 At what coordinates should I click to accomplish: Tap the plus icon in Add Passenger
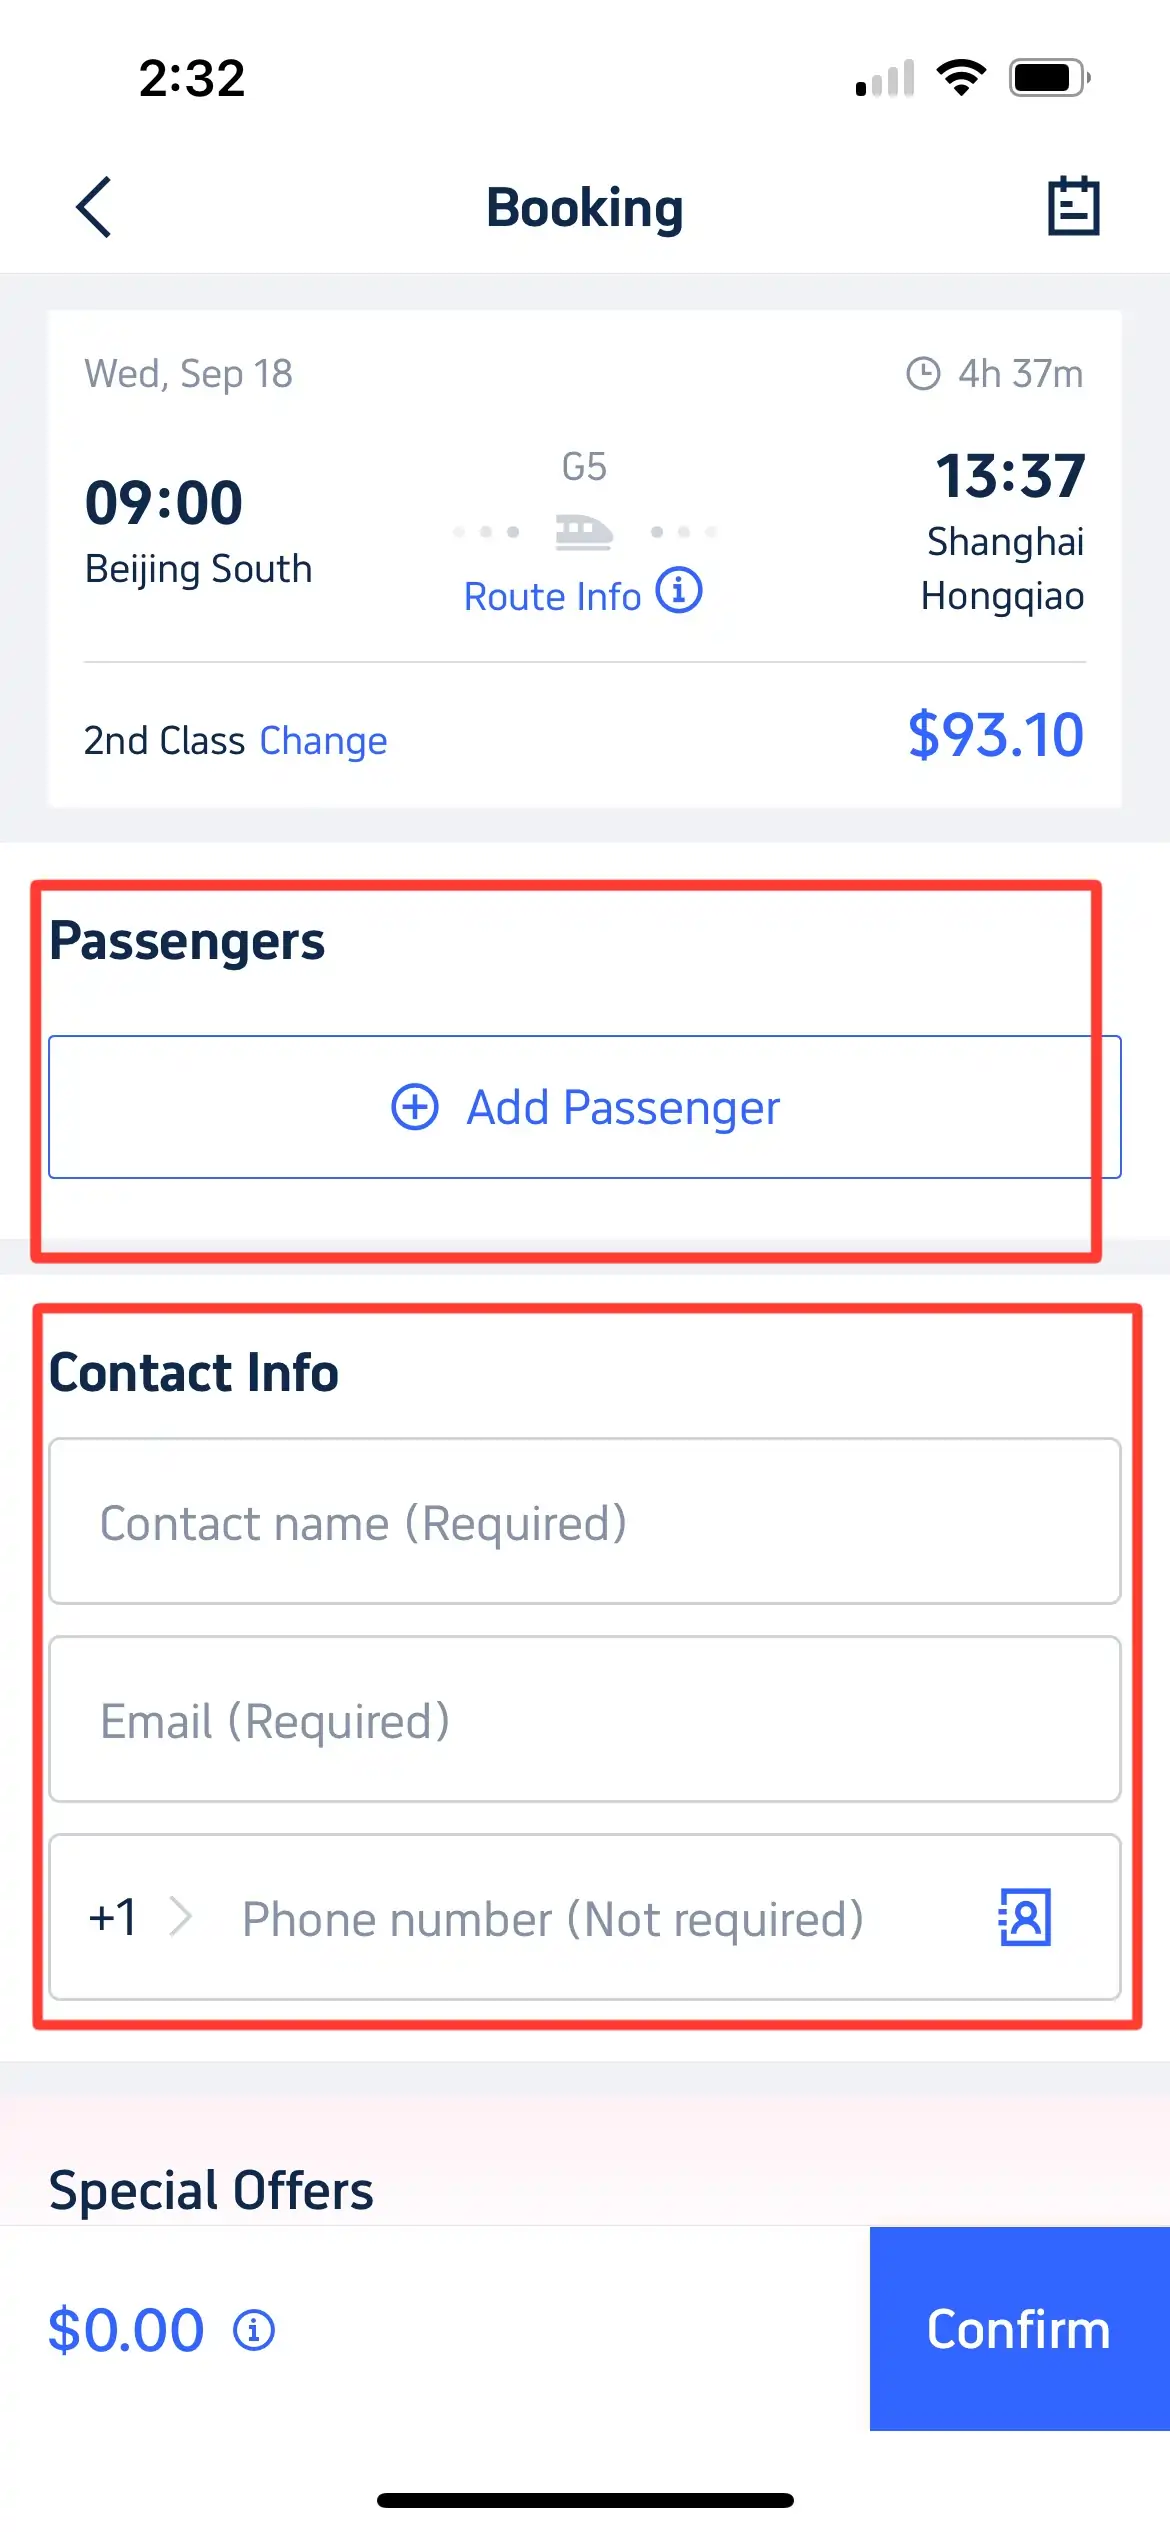pos(415,1107)
